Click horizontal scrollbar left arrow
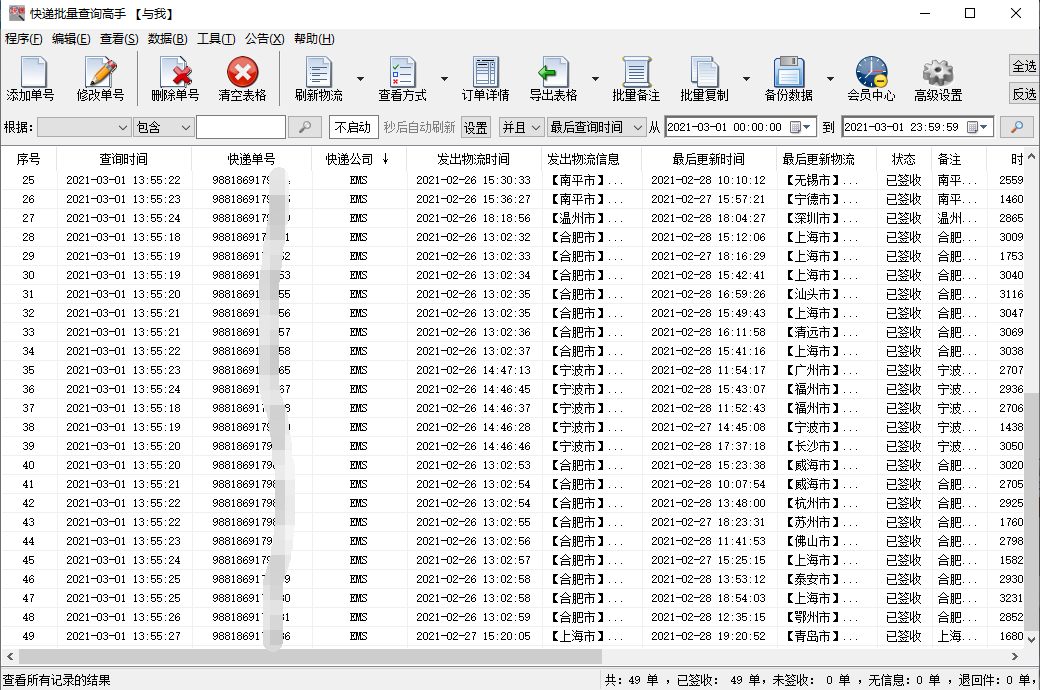 point(10,656)
